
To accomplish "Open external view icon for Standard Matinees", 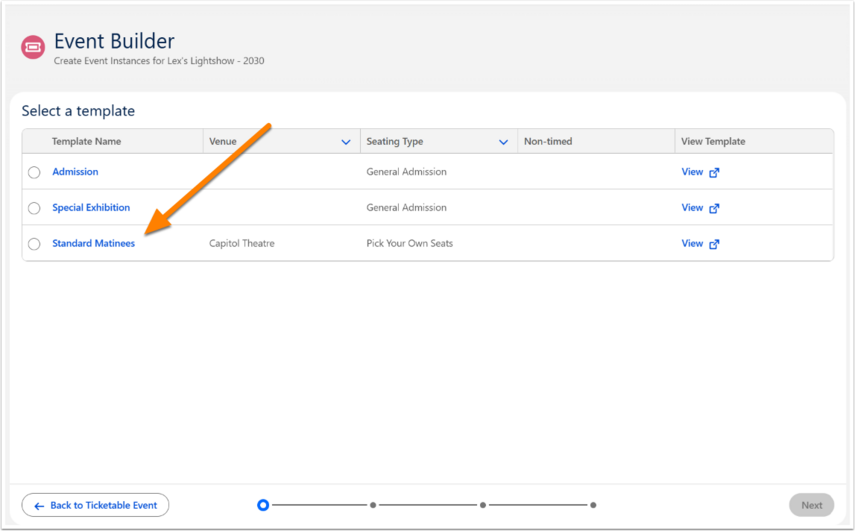I will click(714, 244).
